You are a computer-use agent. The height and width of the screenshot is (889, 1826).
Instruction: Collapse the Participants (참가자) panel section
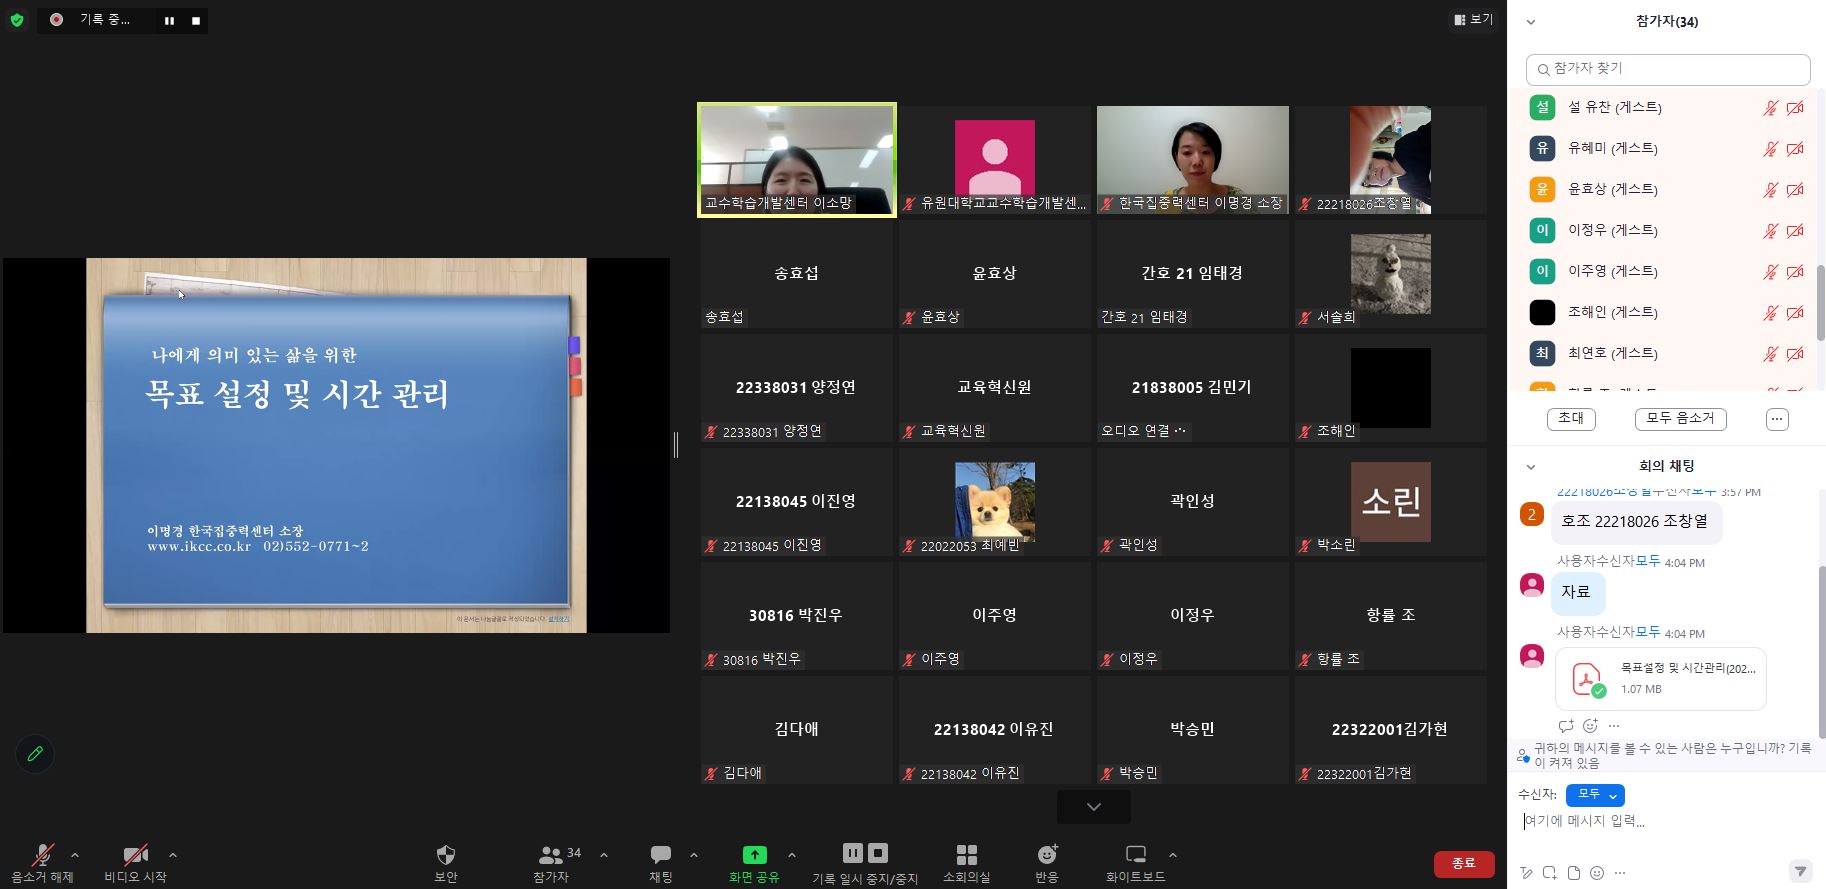1530,22
